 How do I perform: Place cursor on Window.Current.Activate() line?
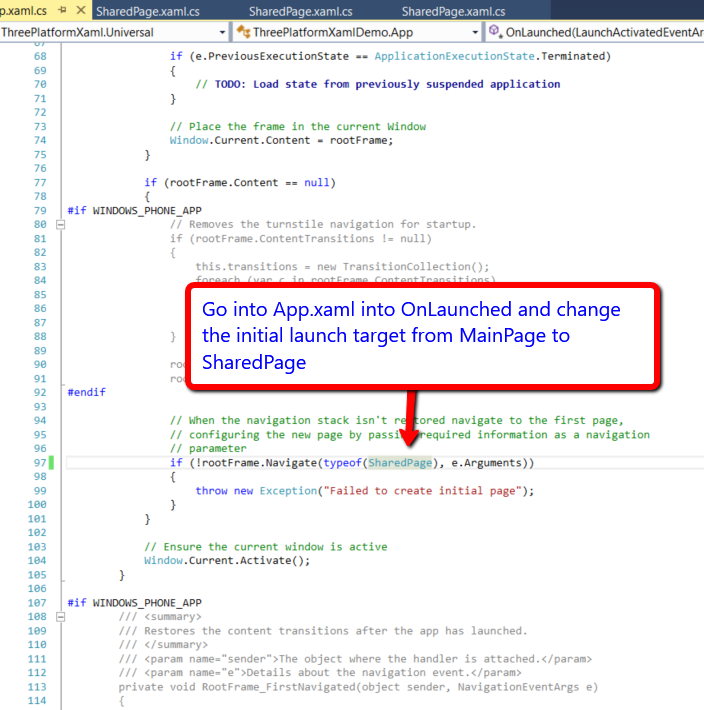[227, 561]
